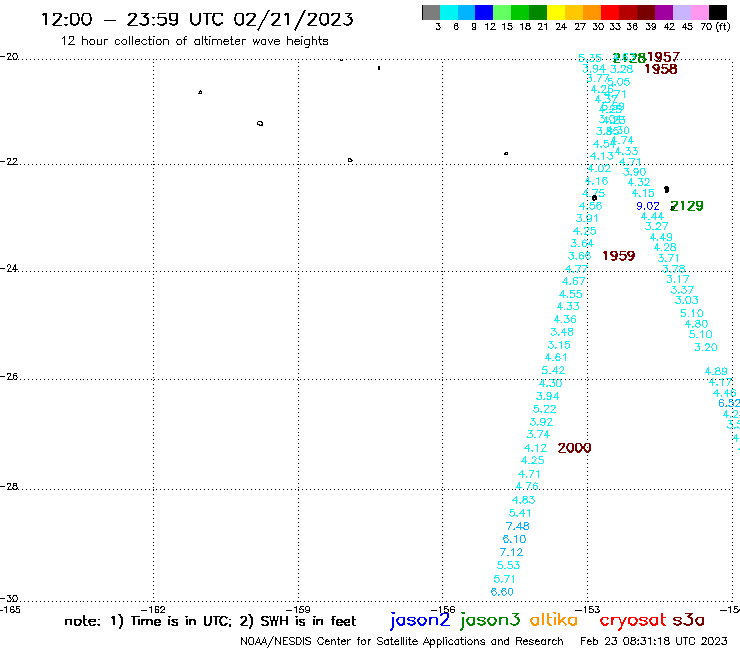Click the '6.60' reading at track bottom
Screen dimensions: 740x650
(502, 592)
